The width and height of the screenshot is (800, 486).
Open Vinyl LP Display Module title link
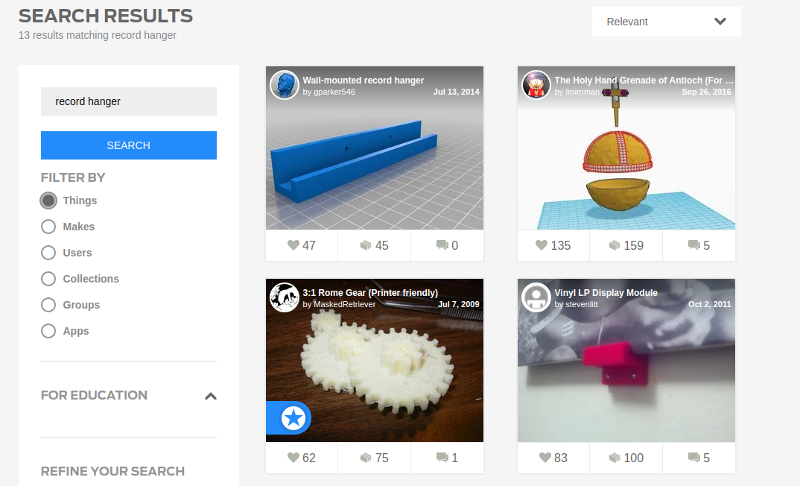click(606, 293)
